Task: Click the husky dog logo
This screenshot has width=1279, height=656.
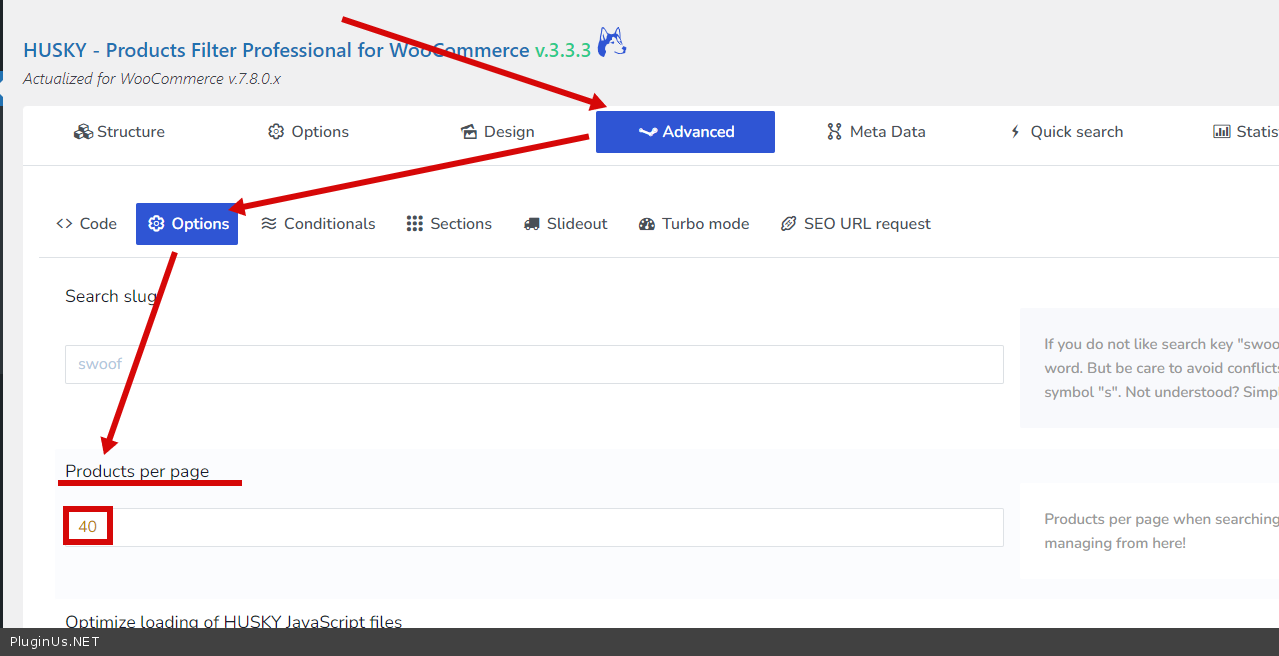Action: coord(612,43)
